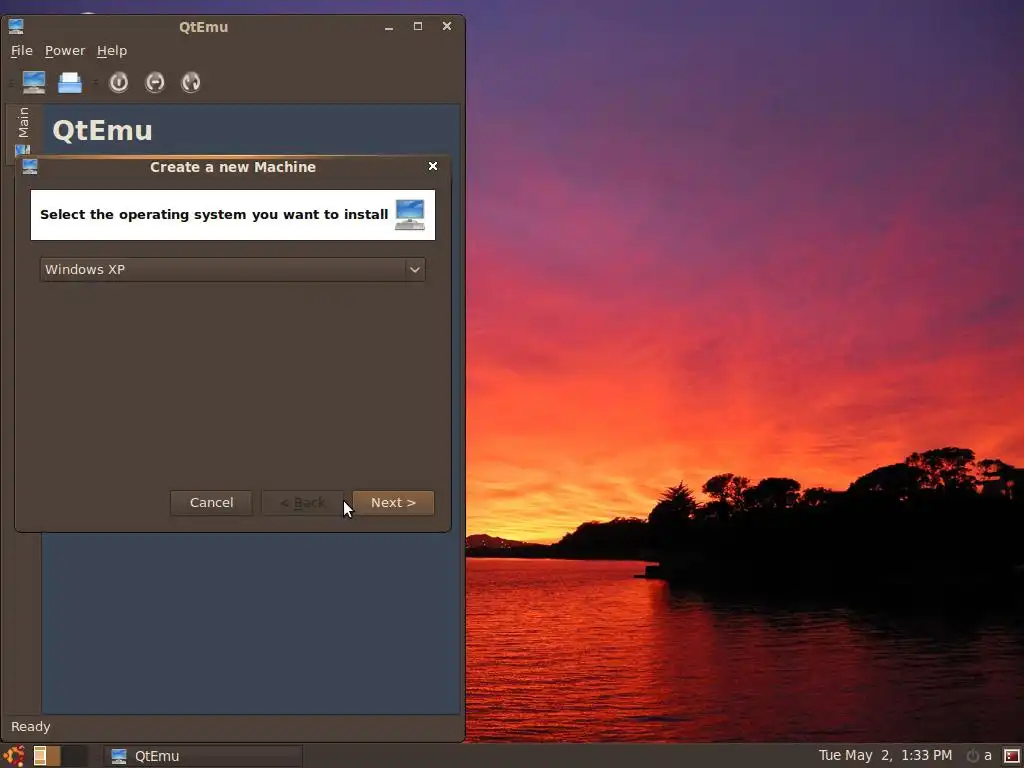Click the QtEmu heading in main panel

tap(103, 131)
